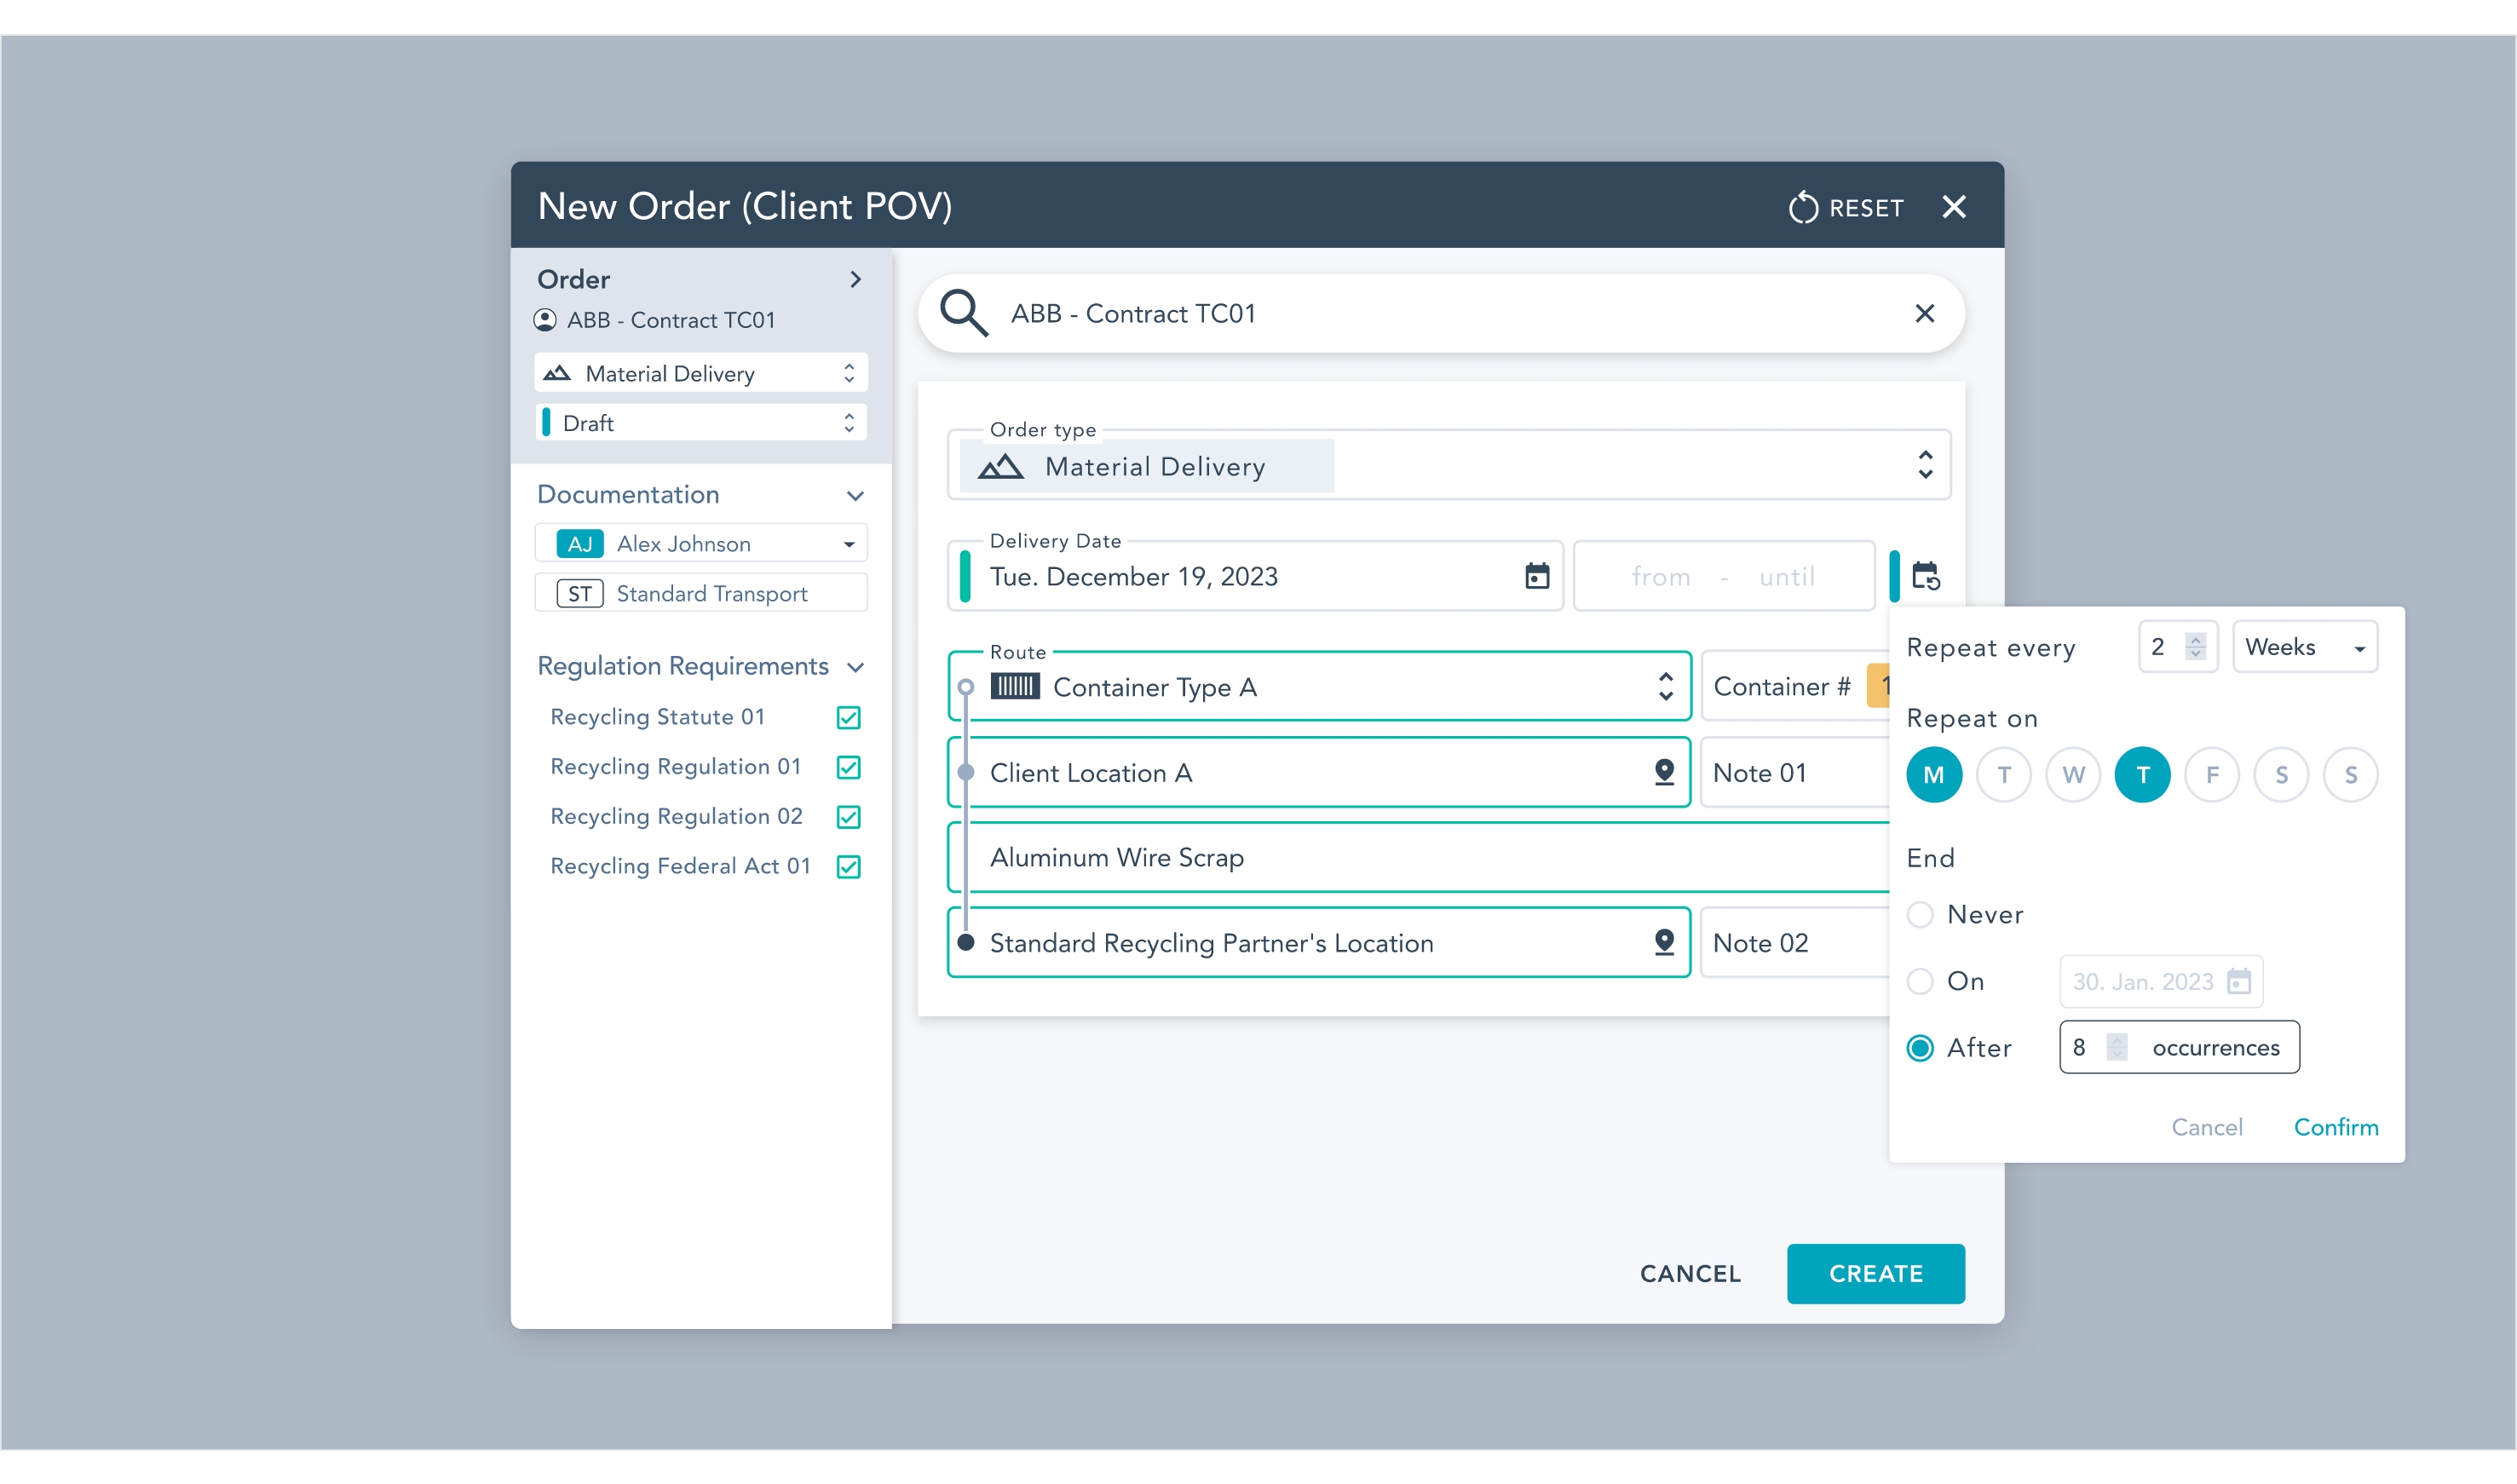The image size is (2517, 1484).
Task: Open the Weeks repeat unit dropdown
Action: point(2305,647)
